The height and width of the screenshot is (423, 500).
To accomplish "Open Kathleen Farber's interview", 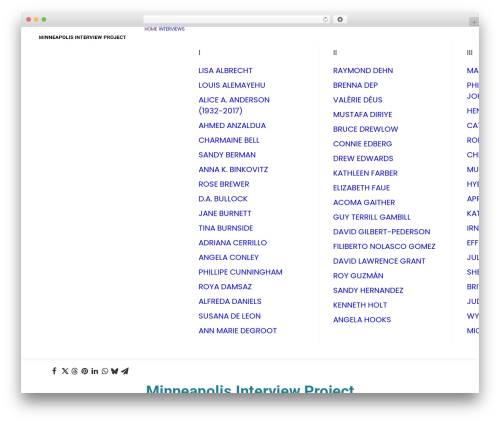I will 365,173.
